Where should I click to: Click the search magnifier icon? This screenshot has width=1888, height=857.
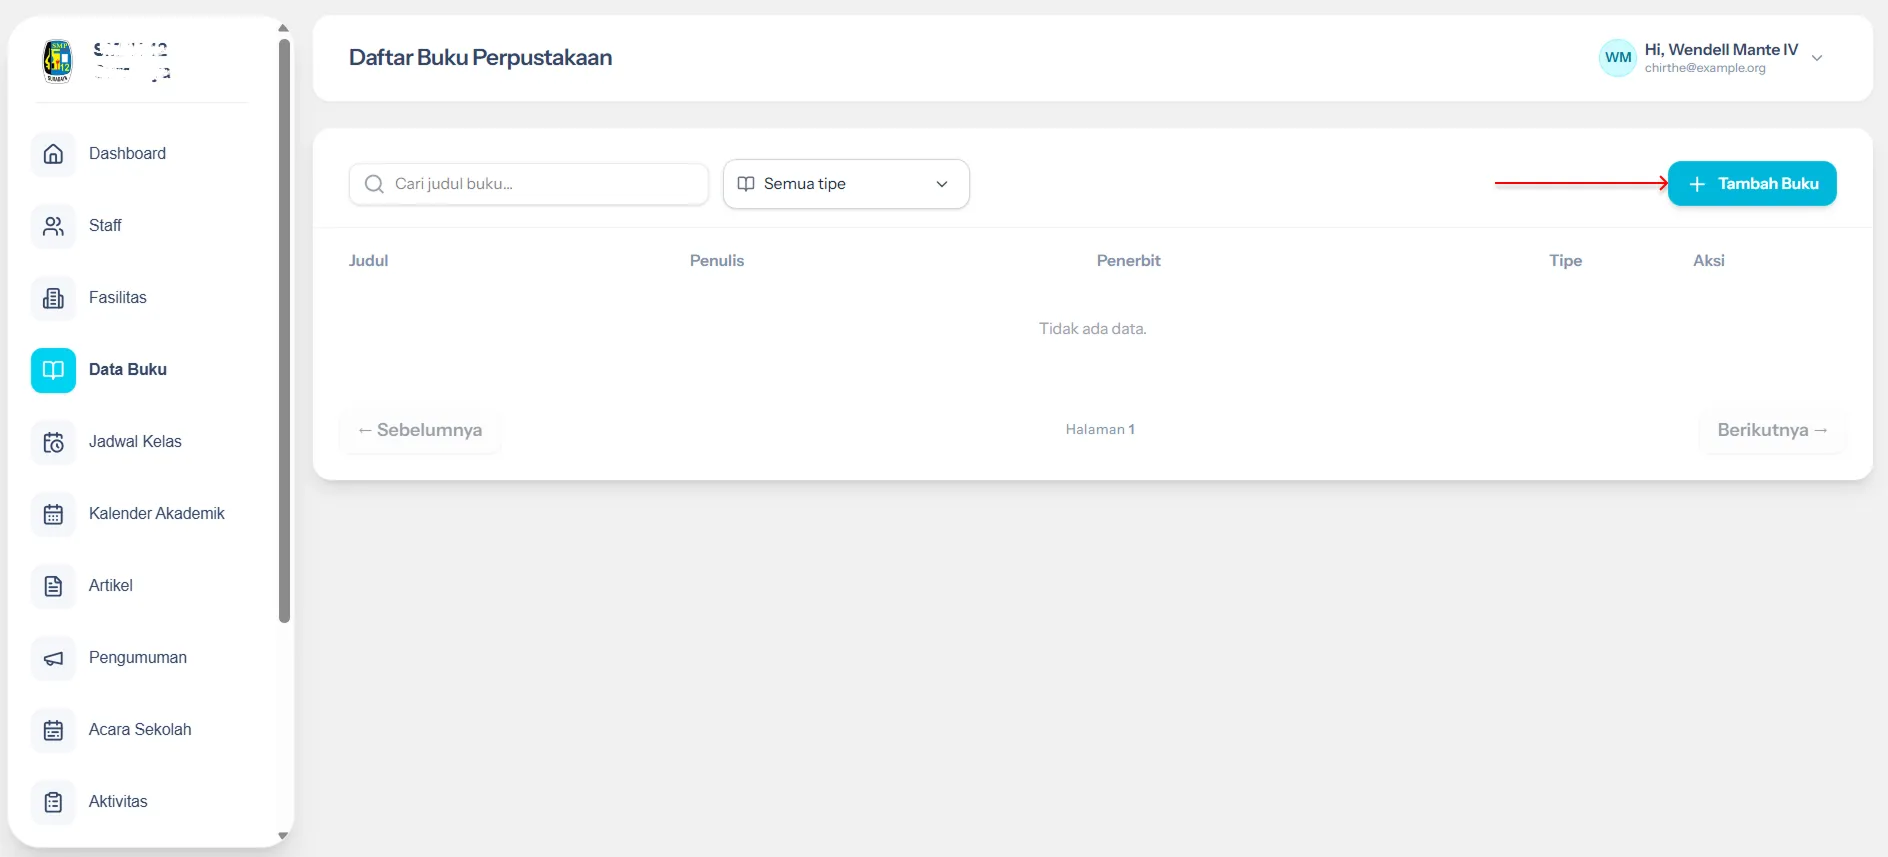374,184
